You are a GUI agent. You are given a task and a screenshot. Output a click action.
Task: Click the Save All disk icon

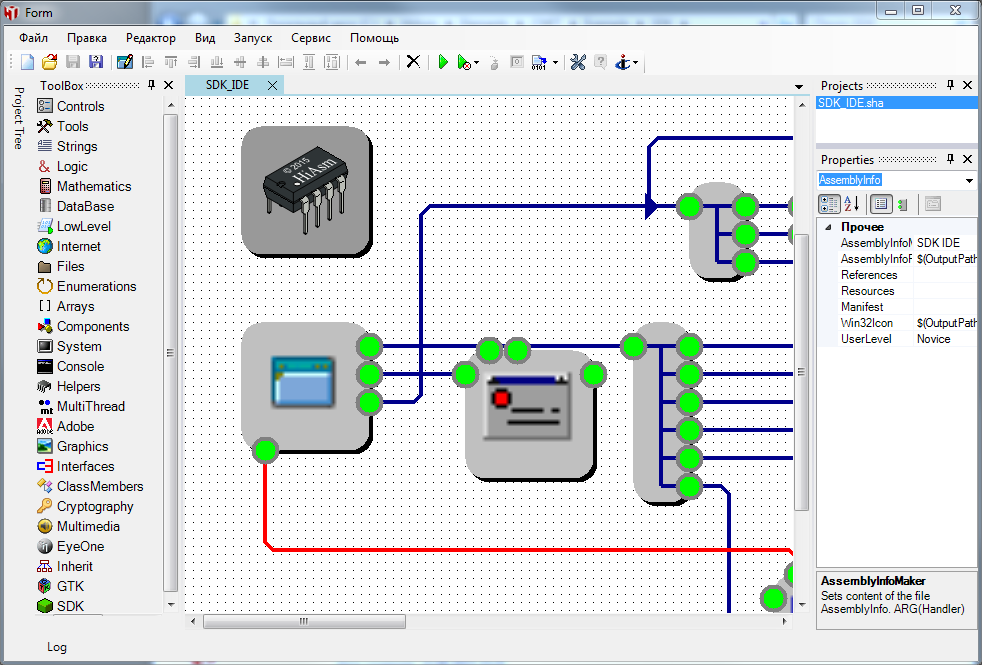[x=96, y=62]
